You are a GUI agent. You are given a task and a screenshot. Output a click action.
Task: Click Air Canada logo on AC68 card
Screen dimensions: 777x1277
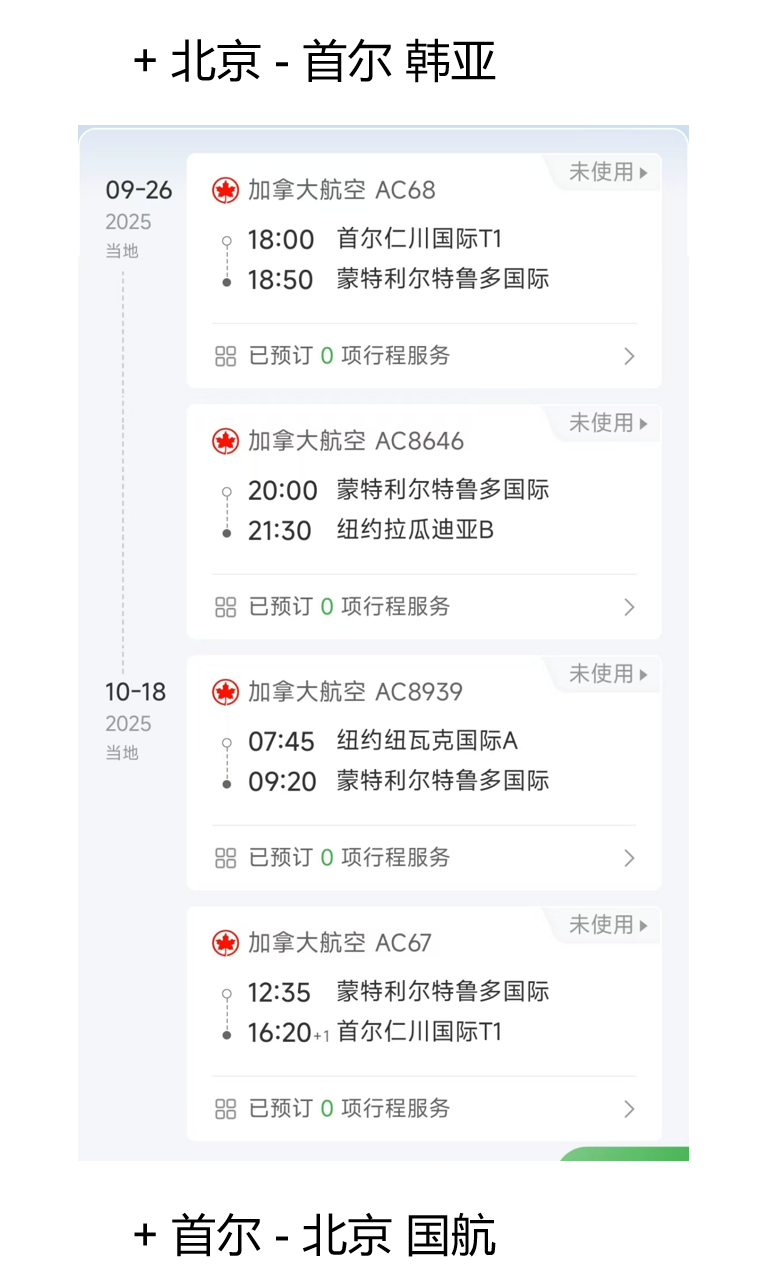point(226,190)
